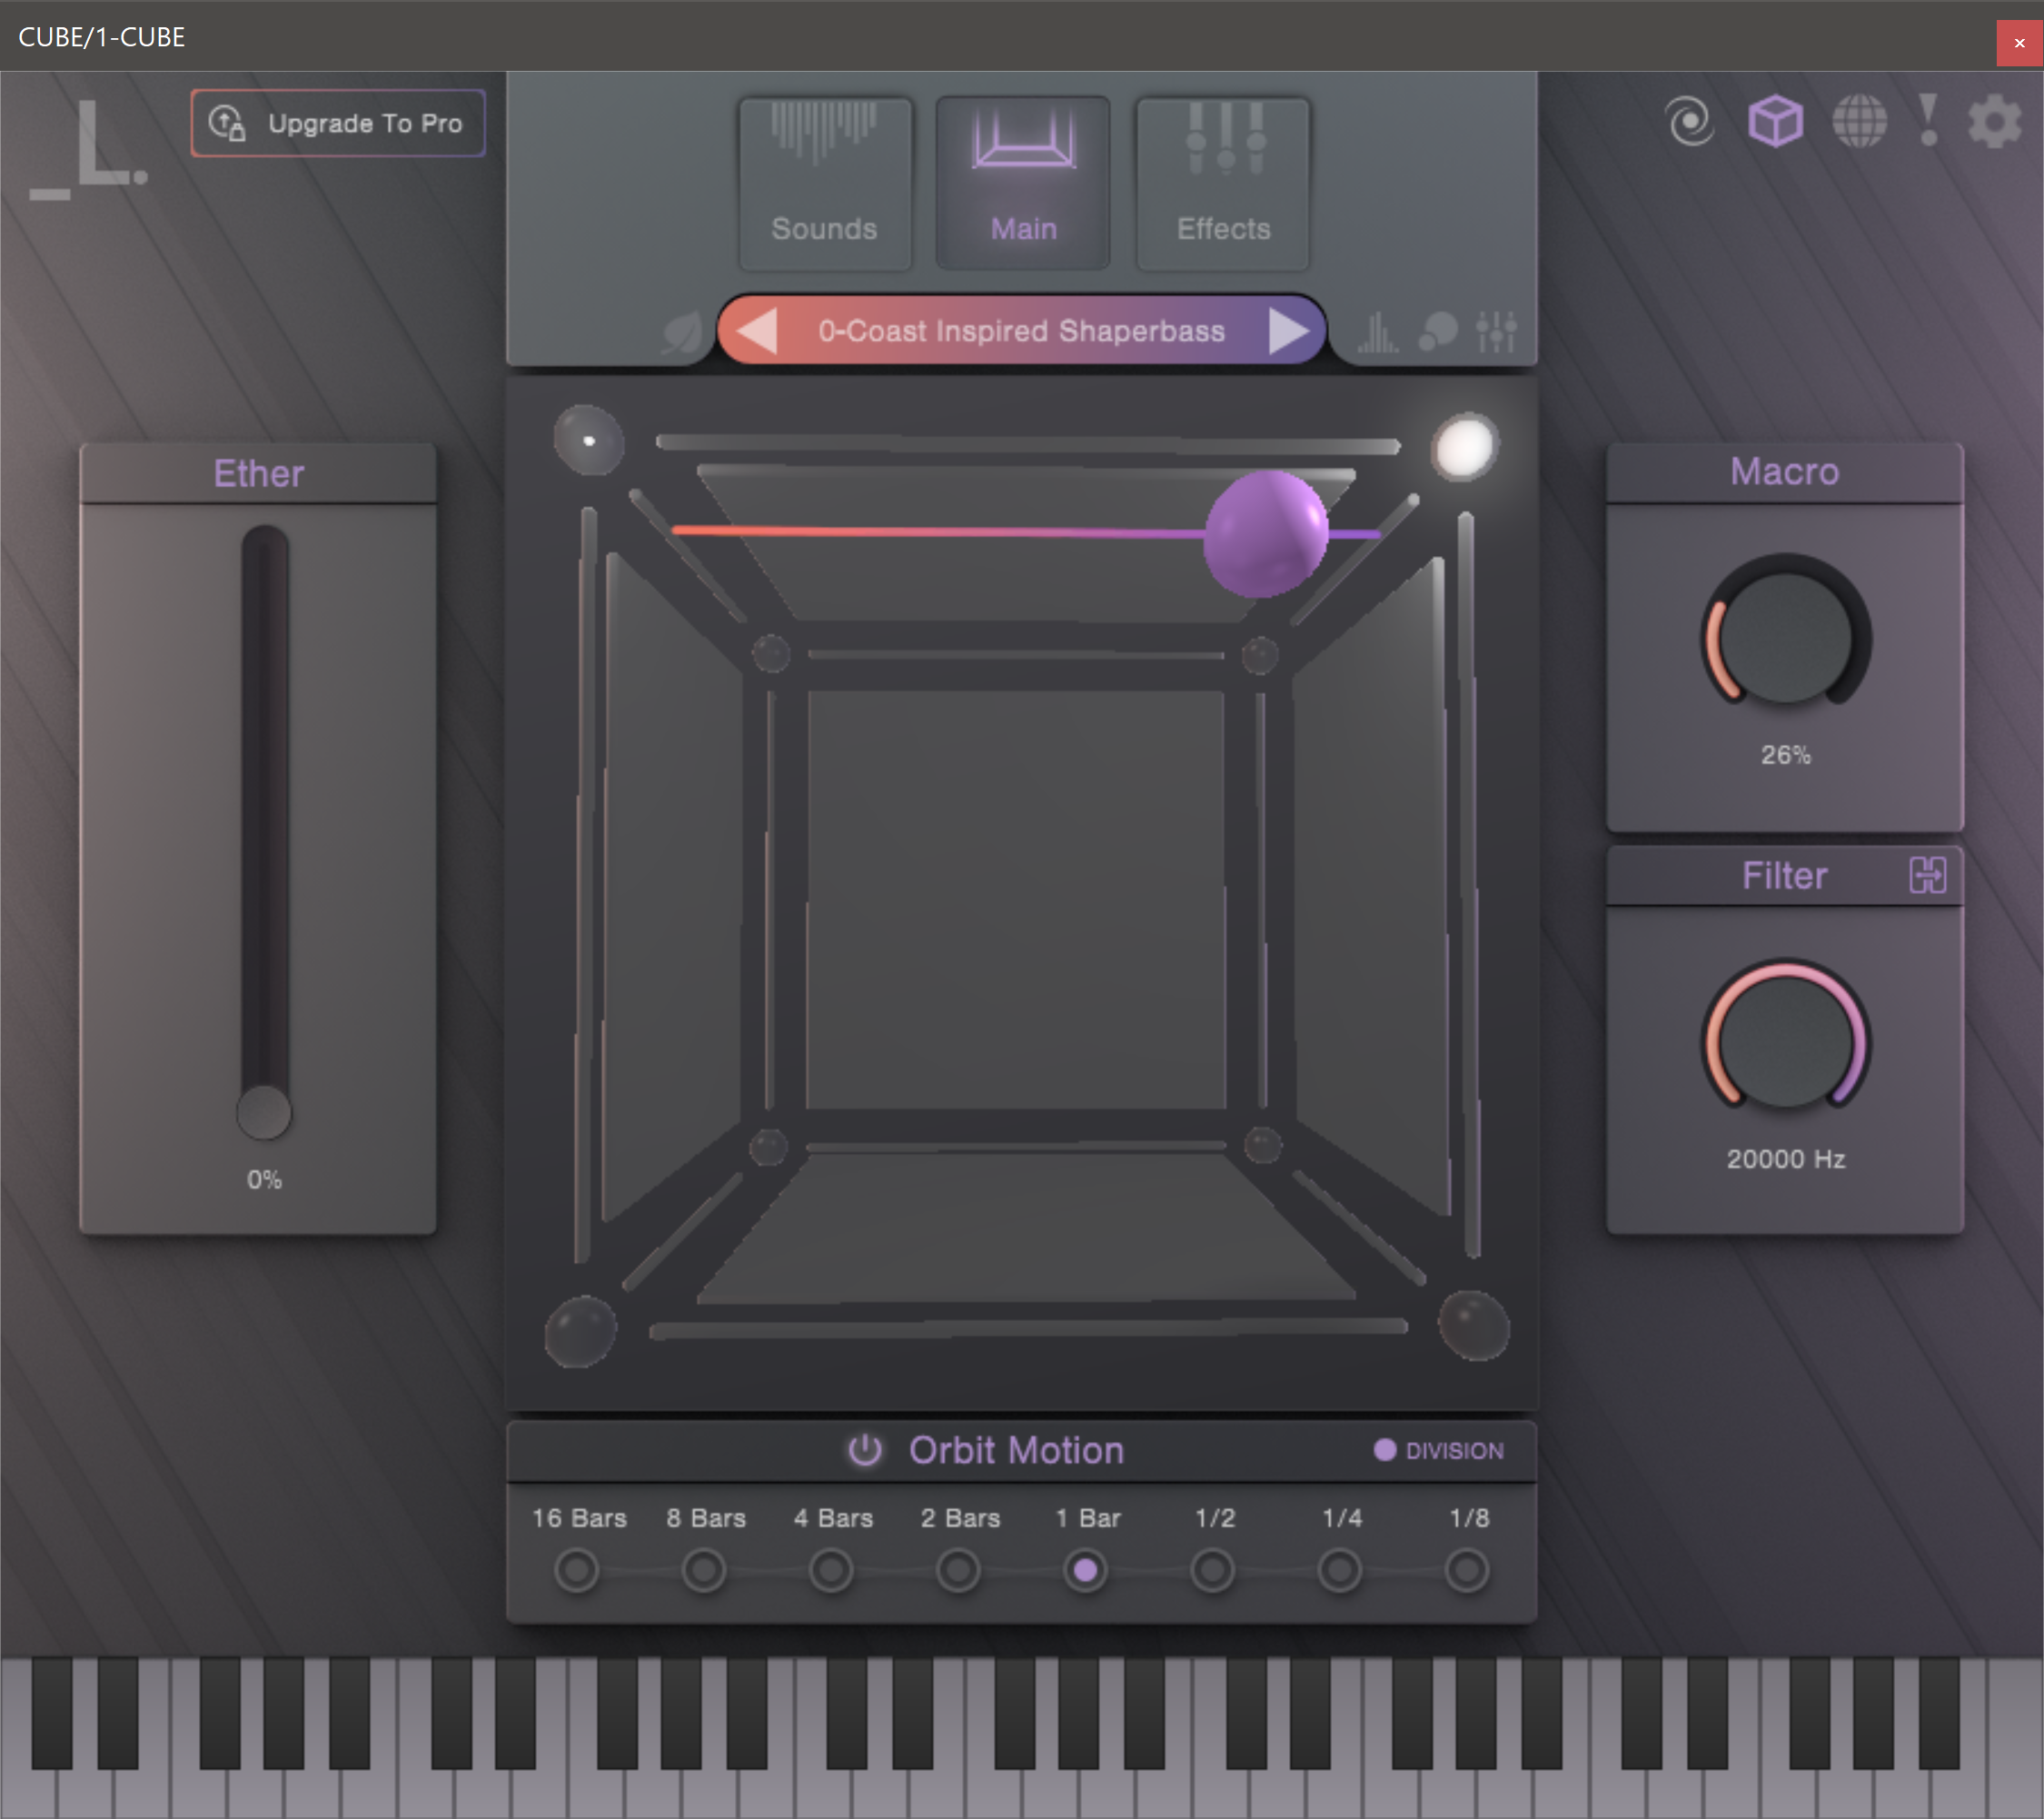Click the Ether 0% value

[x=264, y=1180]
